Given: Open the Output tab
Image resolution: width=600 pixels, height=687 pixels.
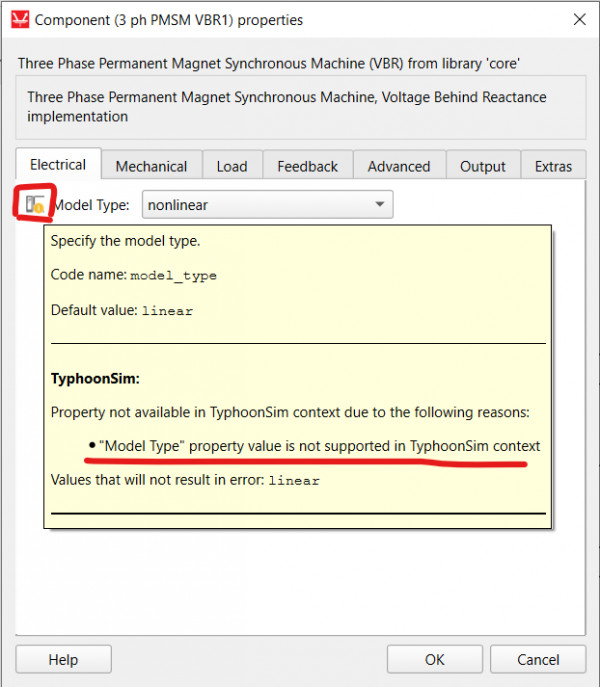Looking at the screenshot, I should (483, 166).
